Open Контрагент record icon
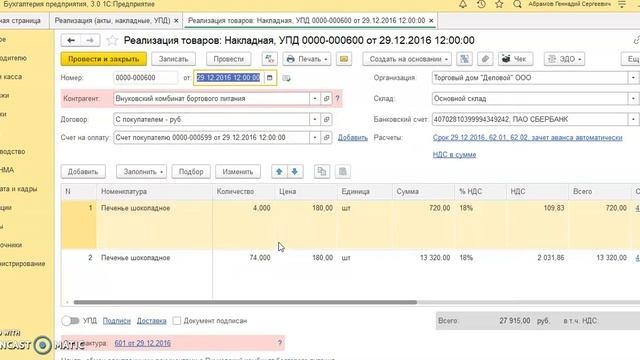The height and width of the screenshot is (360, 640). click(x=326, y=98)
